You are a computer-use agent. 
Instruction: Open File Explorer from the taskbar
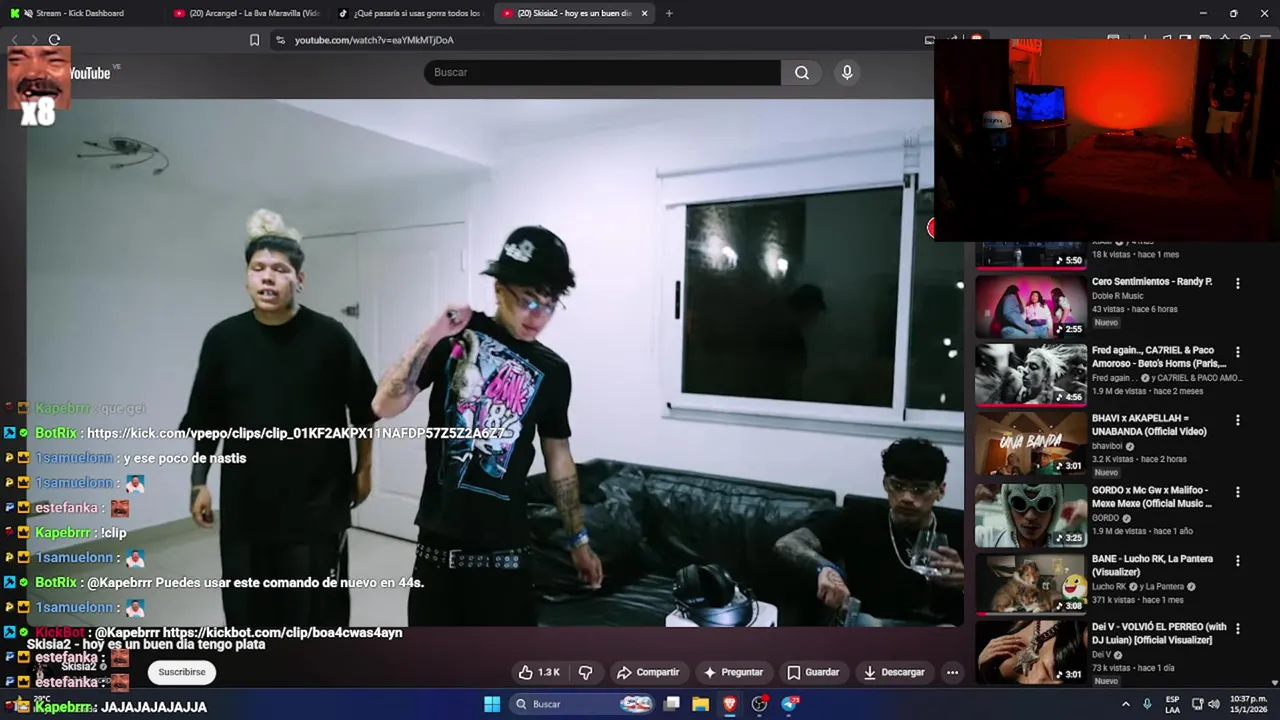(x=701, y=704)
